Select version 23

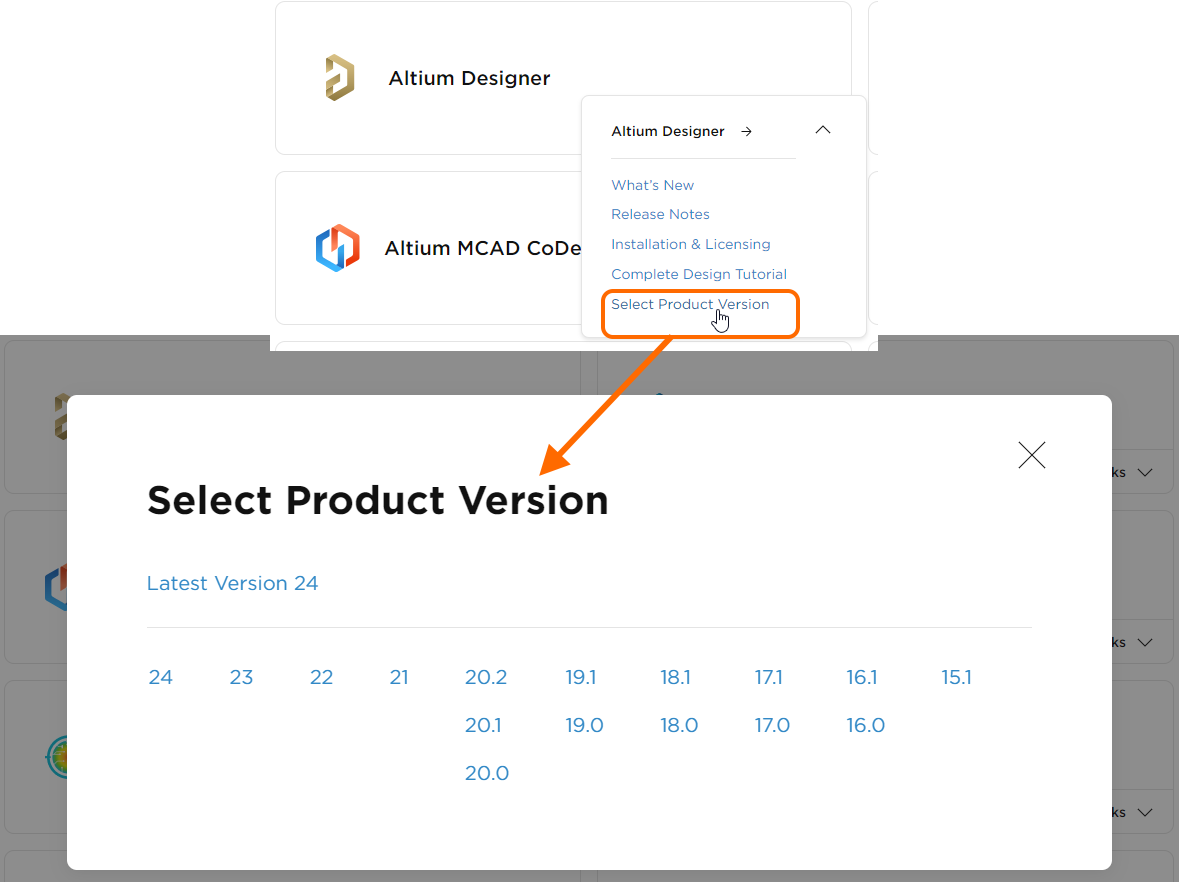(x=241, y=677)
